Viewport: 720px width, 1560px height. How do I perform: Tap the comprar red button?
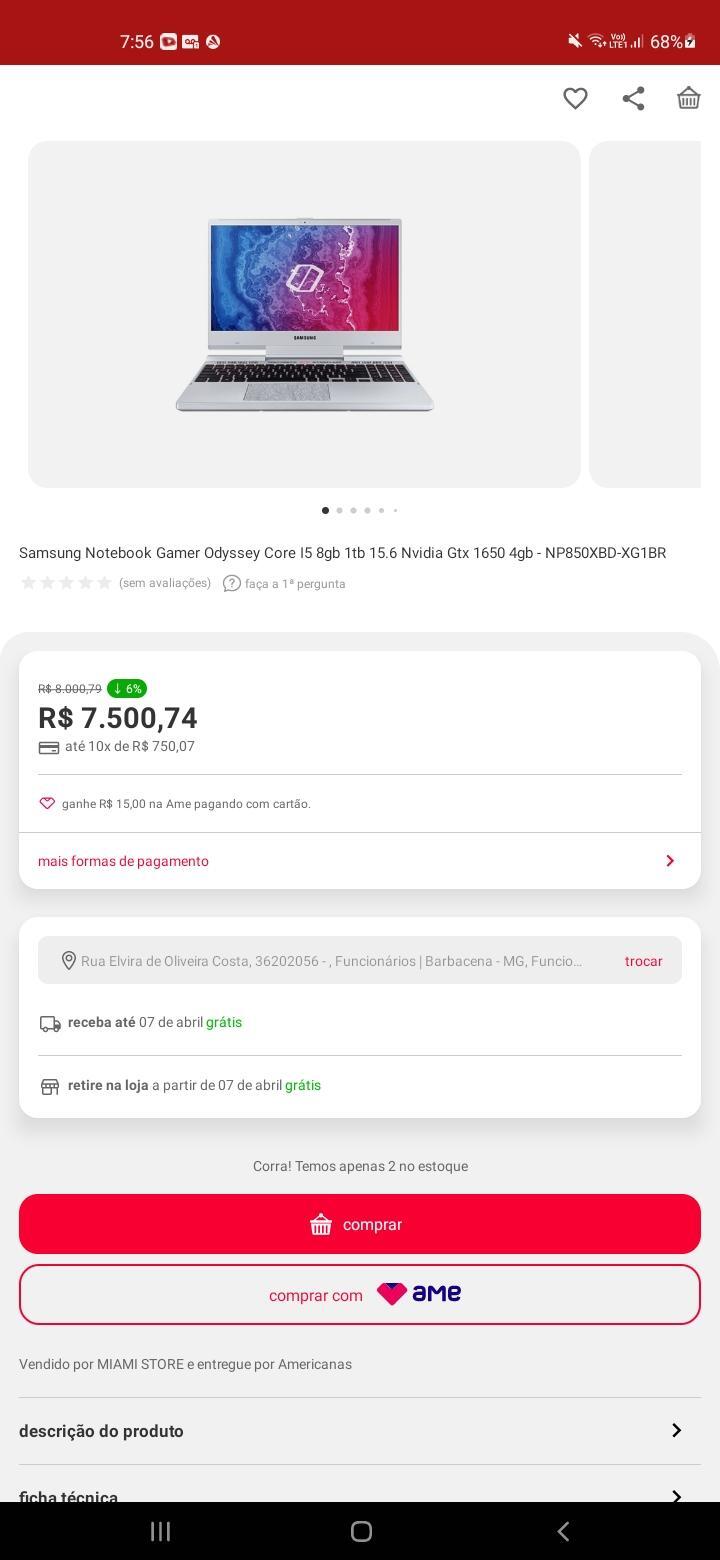[360, 1224]
